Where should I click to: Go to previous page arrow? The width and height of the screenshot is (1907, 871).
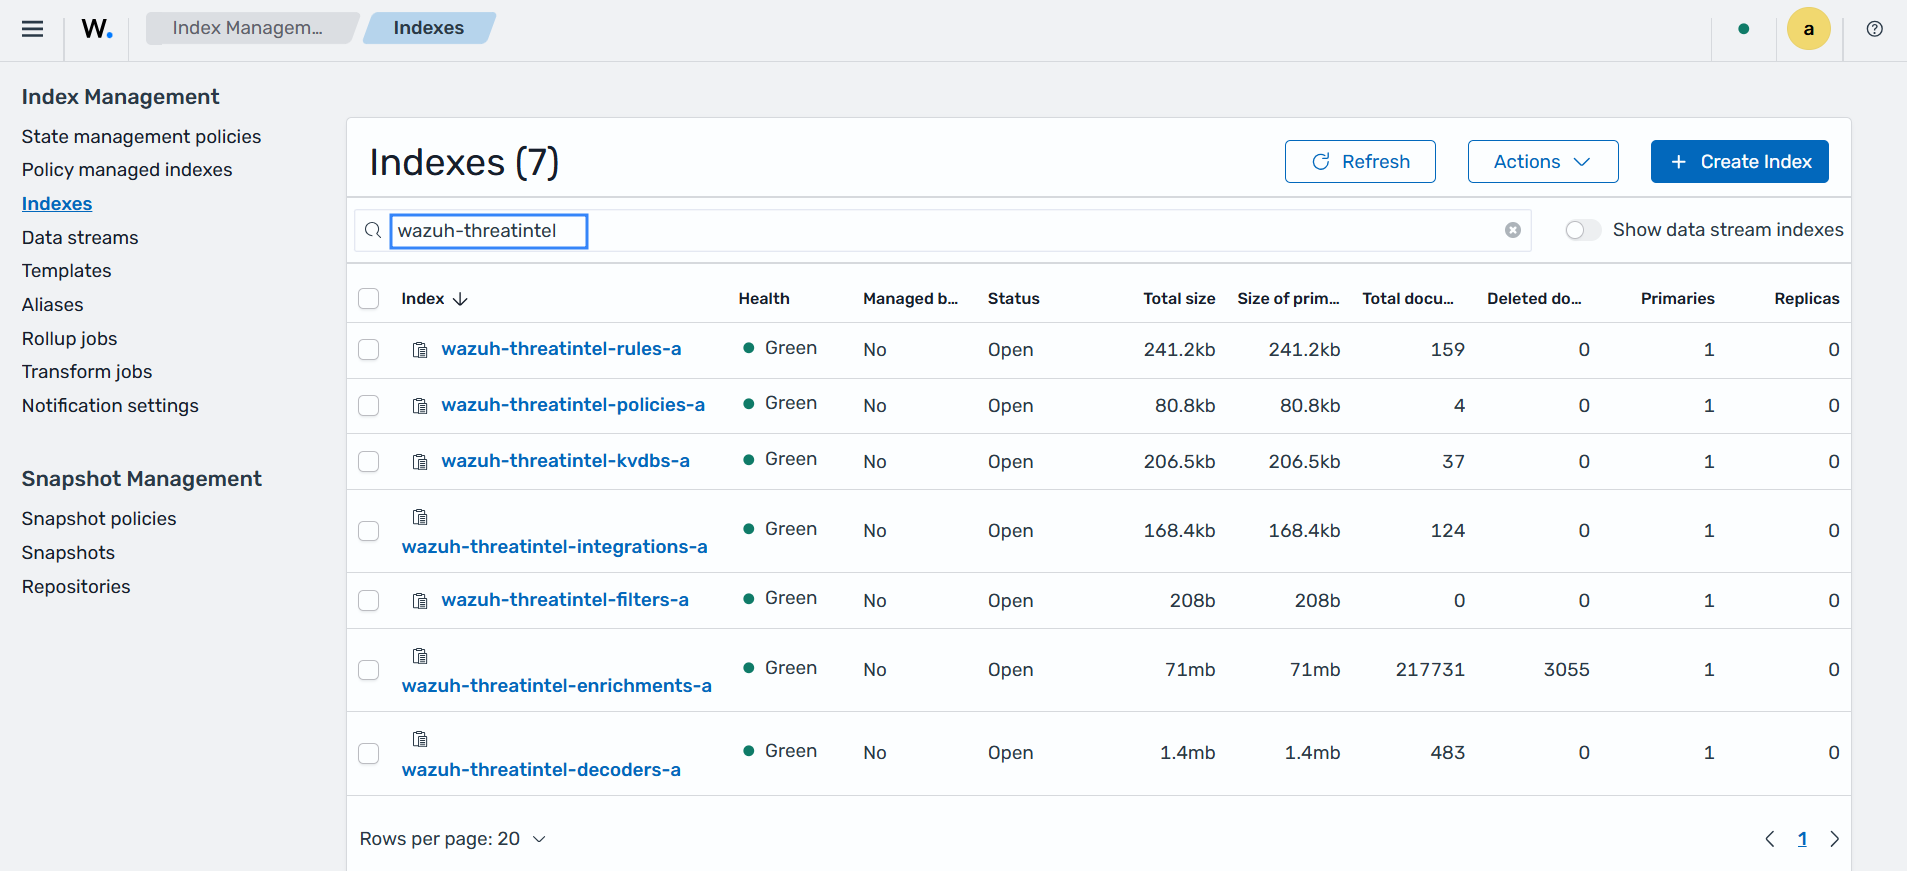1769,839
